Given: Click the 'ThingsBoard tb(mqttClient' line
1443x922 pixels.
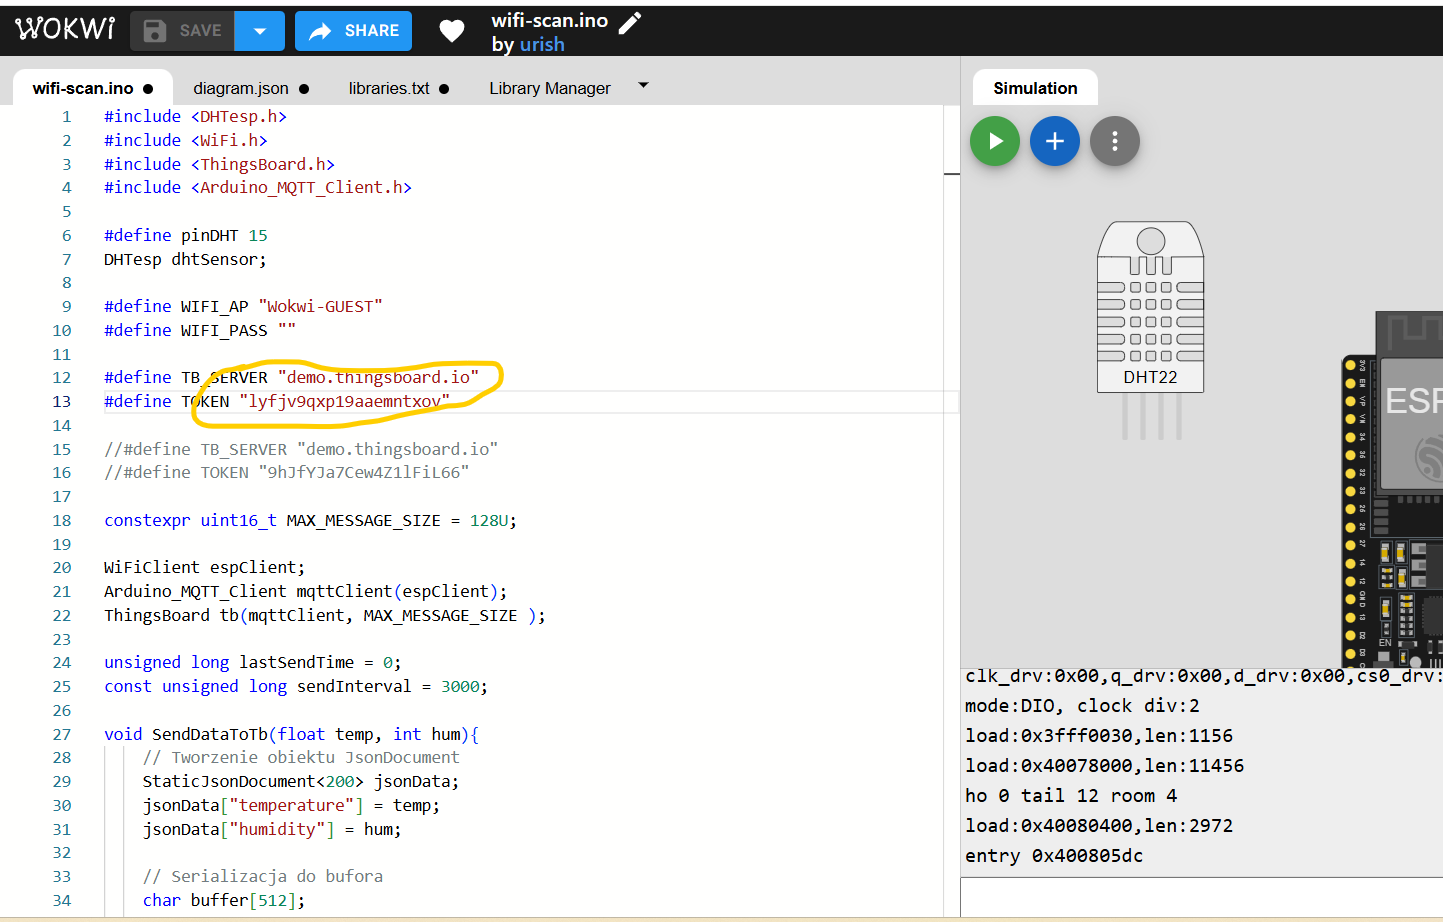Looking at the screenshot, I should [325, 615].
